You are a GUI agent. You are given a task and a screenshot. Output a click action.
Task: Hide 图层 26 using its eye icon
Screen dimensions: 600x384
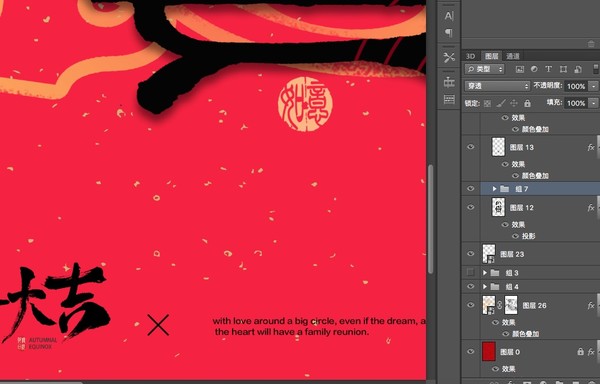(x=471, y=305)
